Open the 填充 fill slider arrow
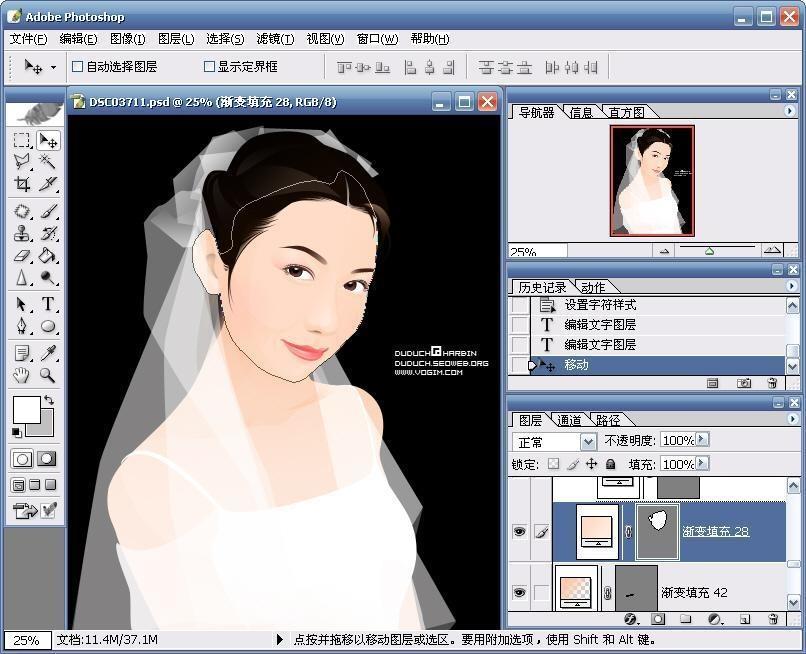 tap(701, 464)
